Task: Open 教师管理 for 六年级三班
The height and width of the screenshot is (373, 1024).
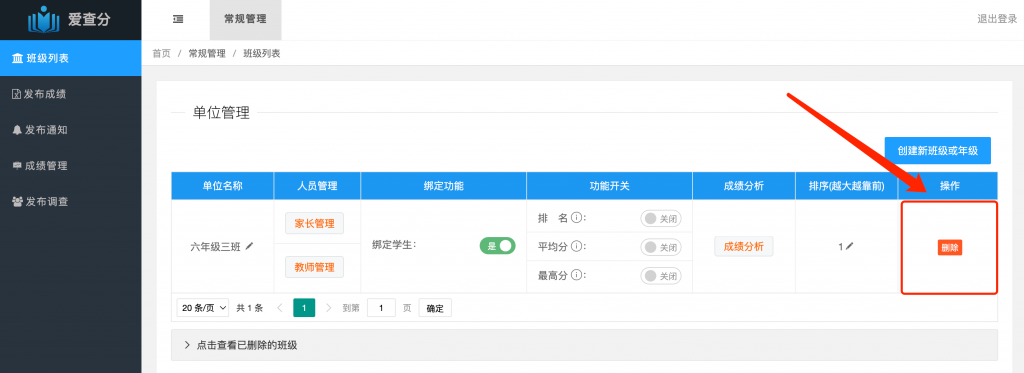Action: pyautogui.click(x=314, y=267)
